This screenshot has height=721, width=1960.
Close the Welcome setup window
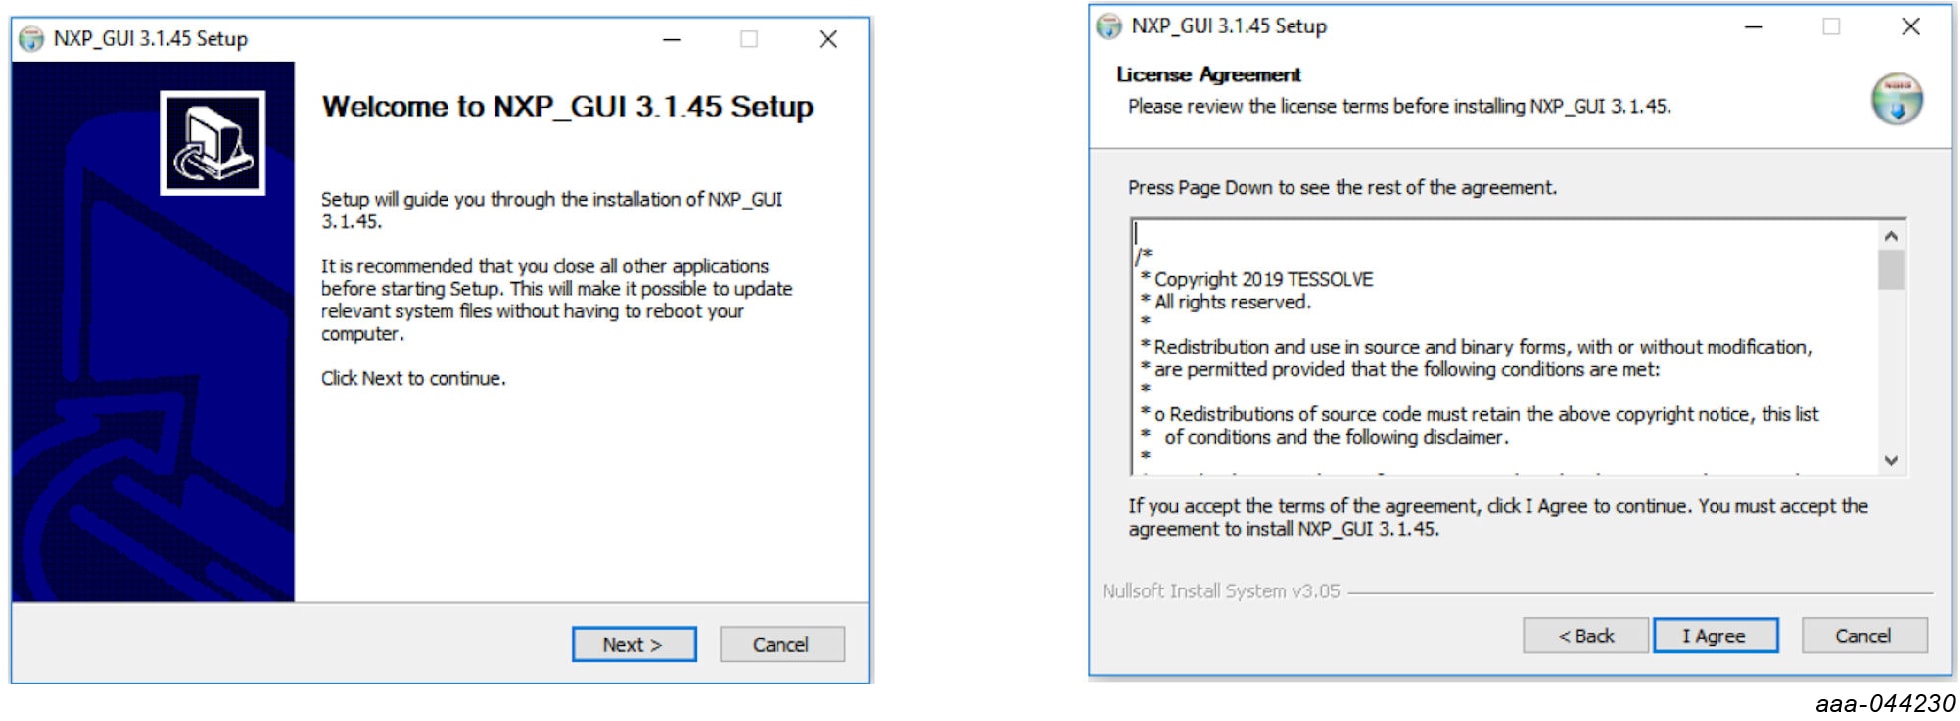tap(828, 39)
